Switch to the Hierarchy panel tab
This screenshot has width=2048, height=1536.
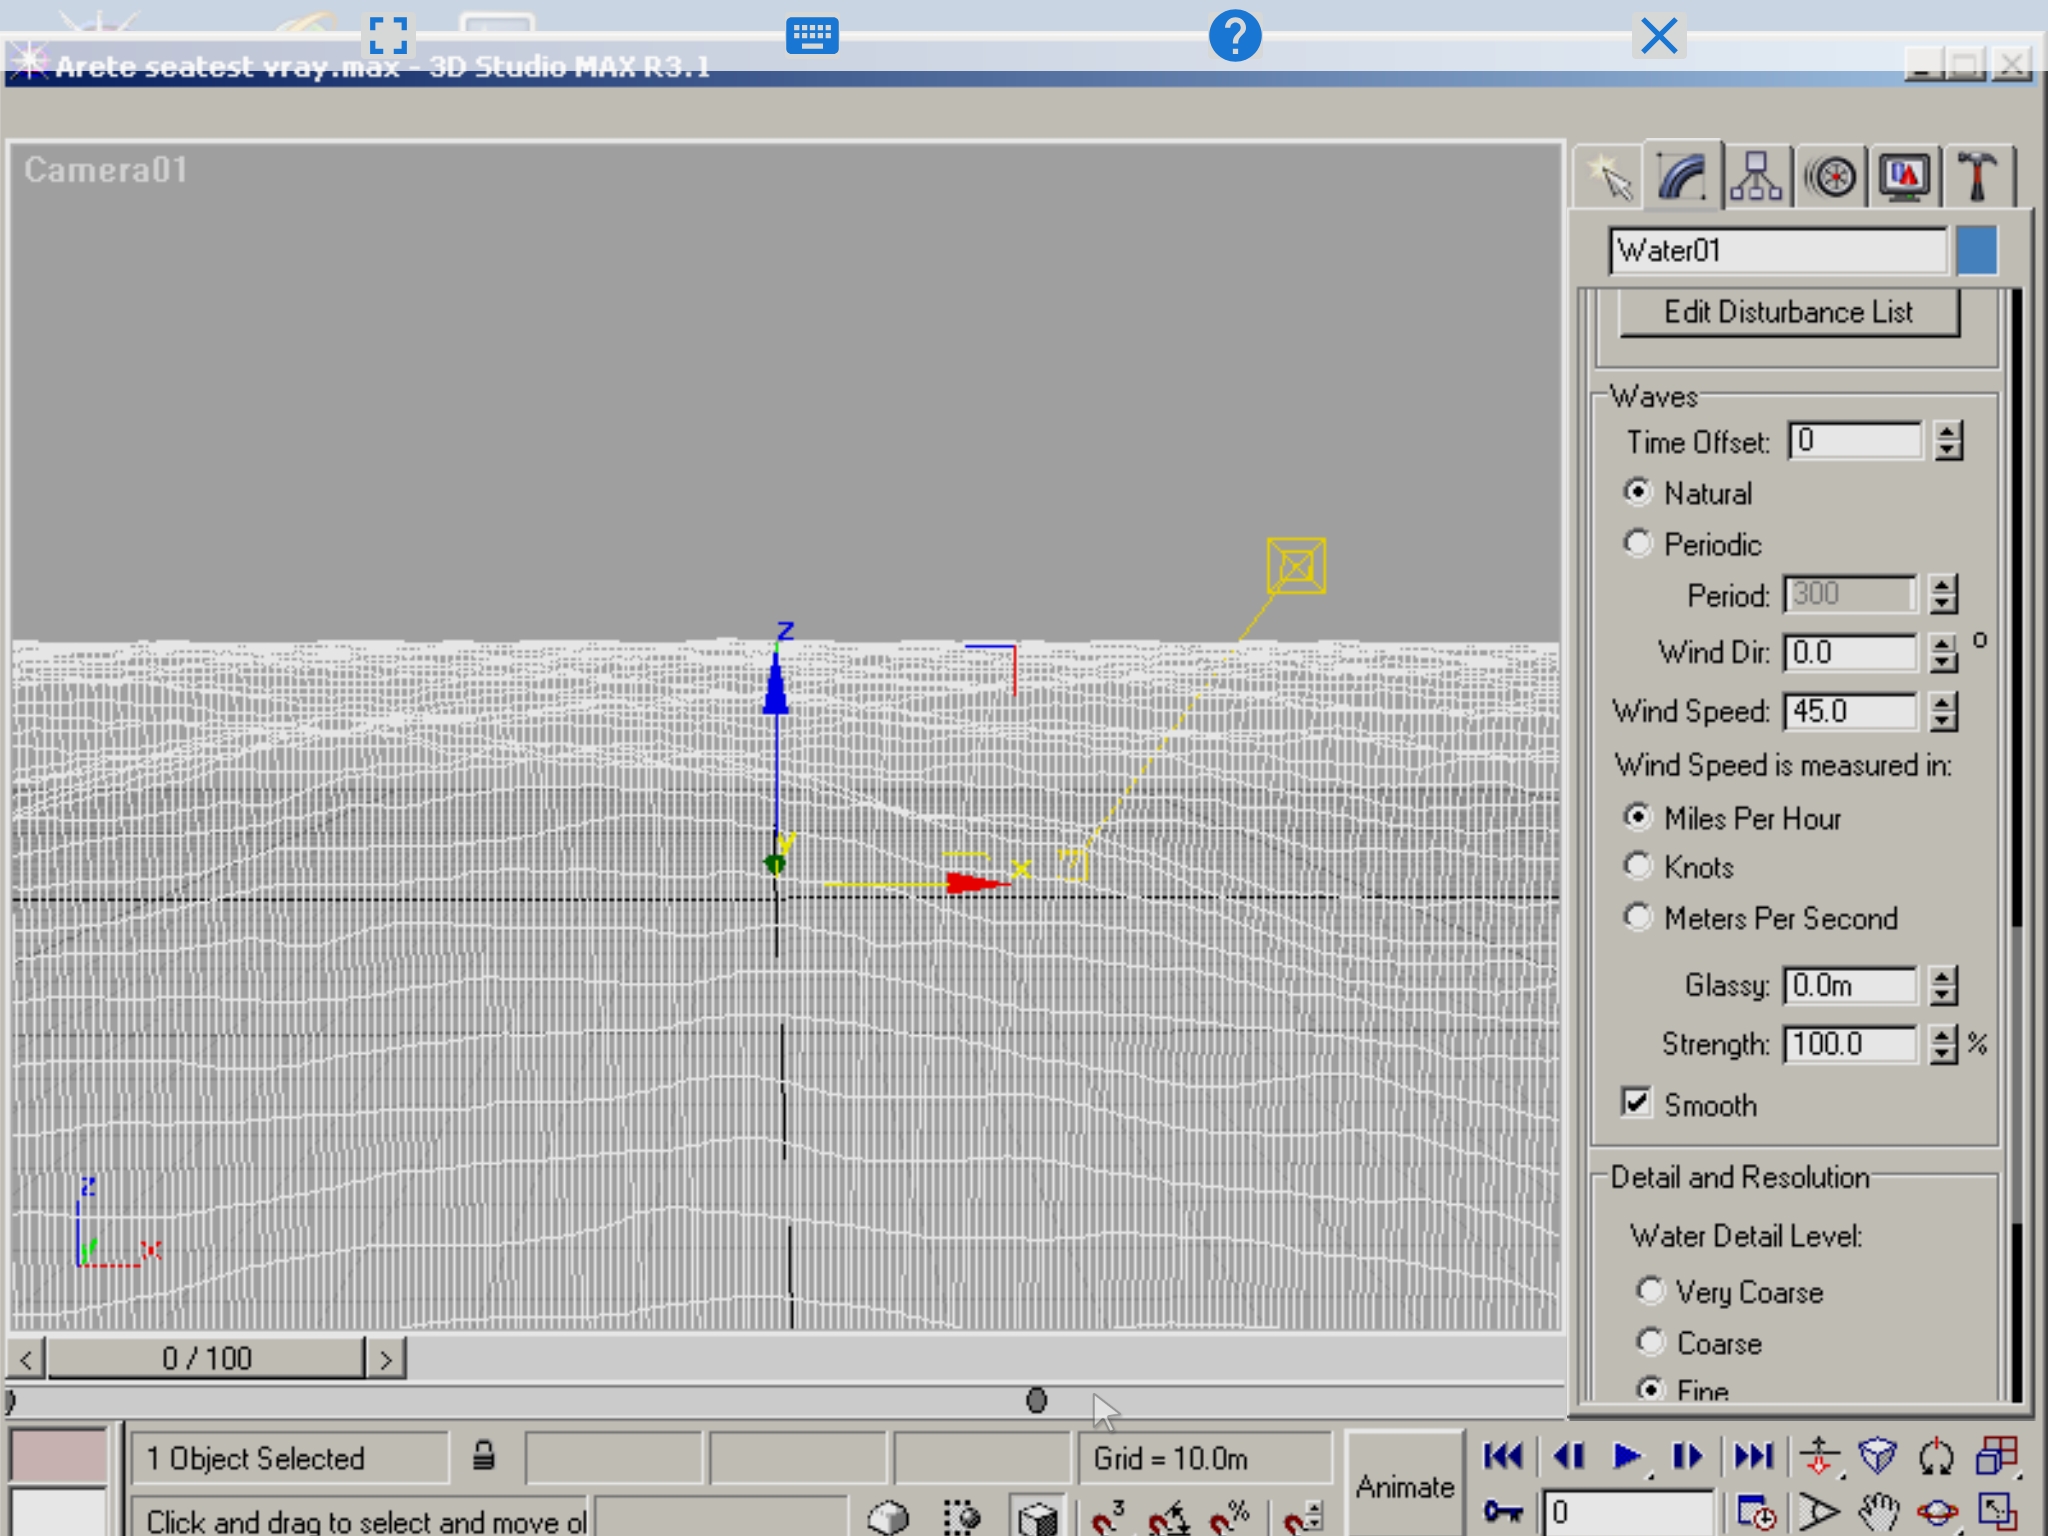tap(1756, 177)
